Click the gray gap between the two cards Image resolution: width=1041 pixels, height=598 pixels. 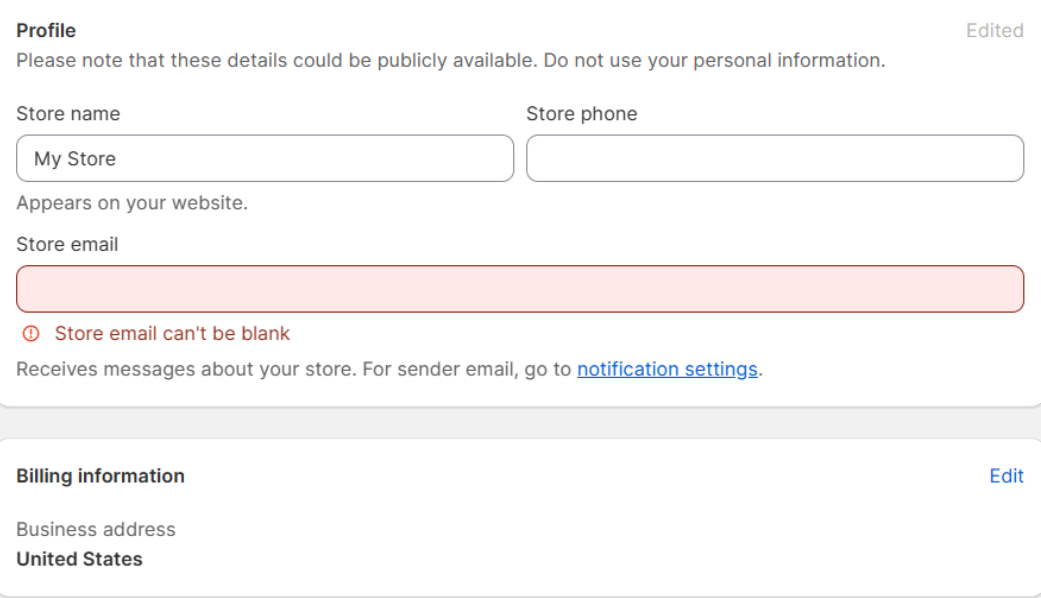tap(520, 423)
